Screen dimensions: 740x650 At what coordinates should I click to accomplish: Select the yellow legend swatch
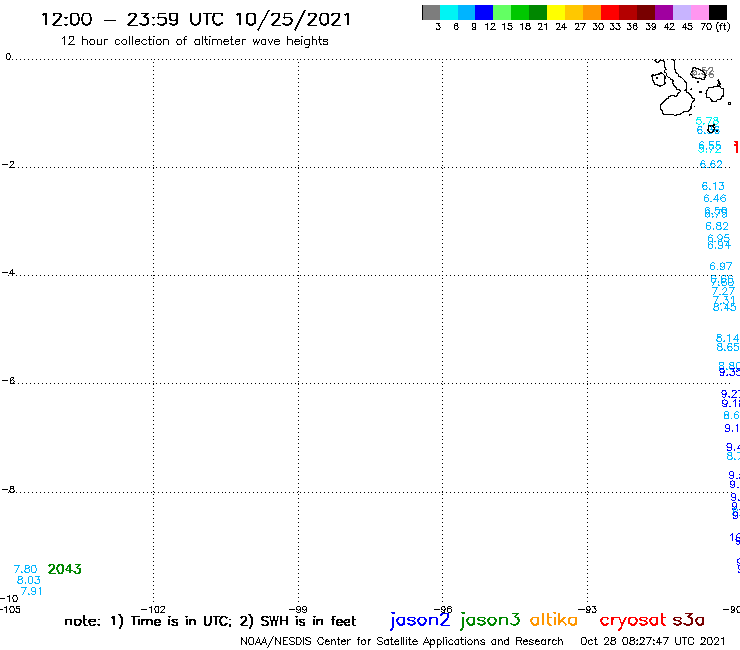click(x=556, y=12)
